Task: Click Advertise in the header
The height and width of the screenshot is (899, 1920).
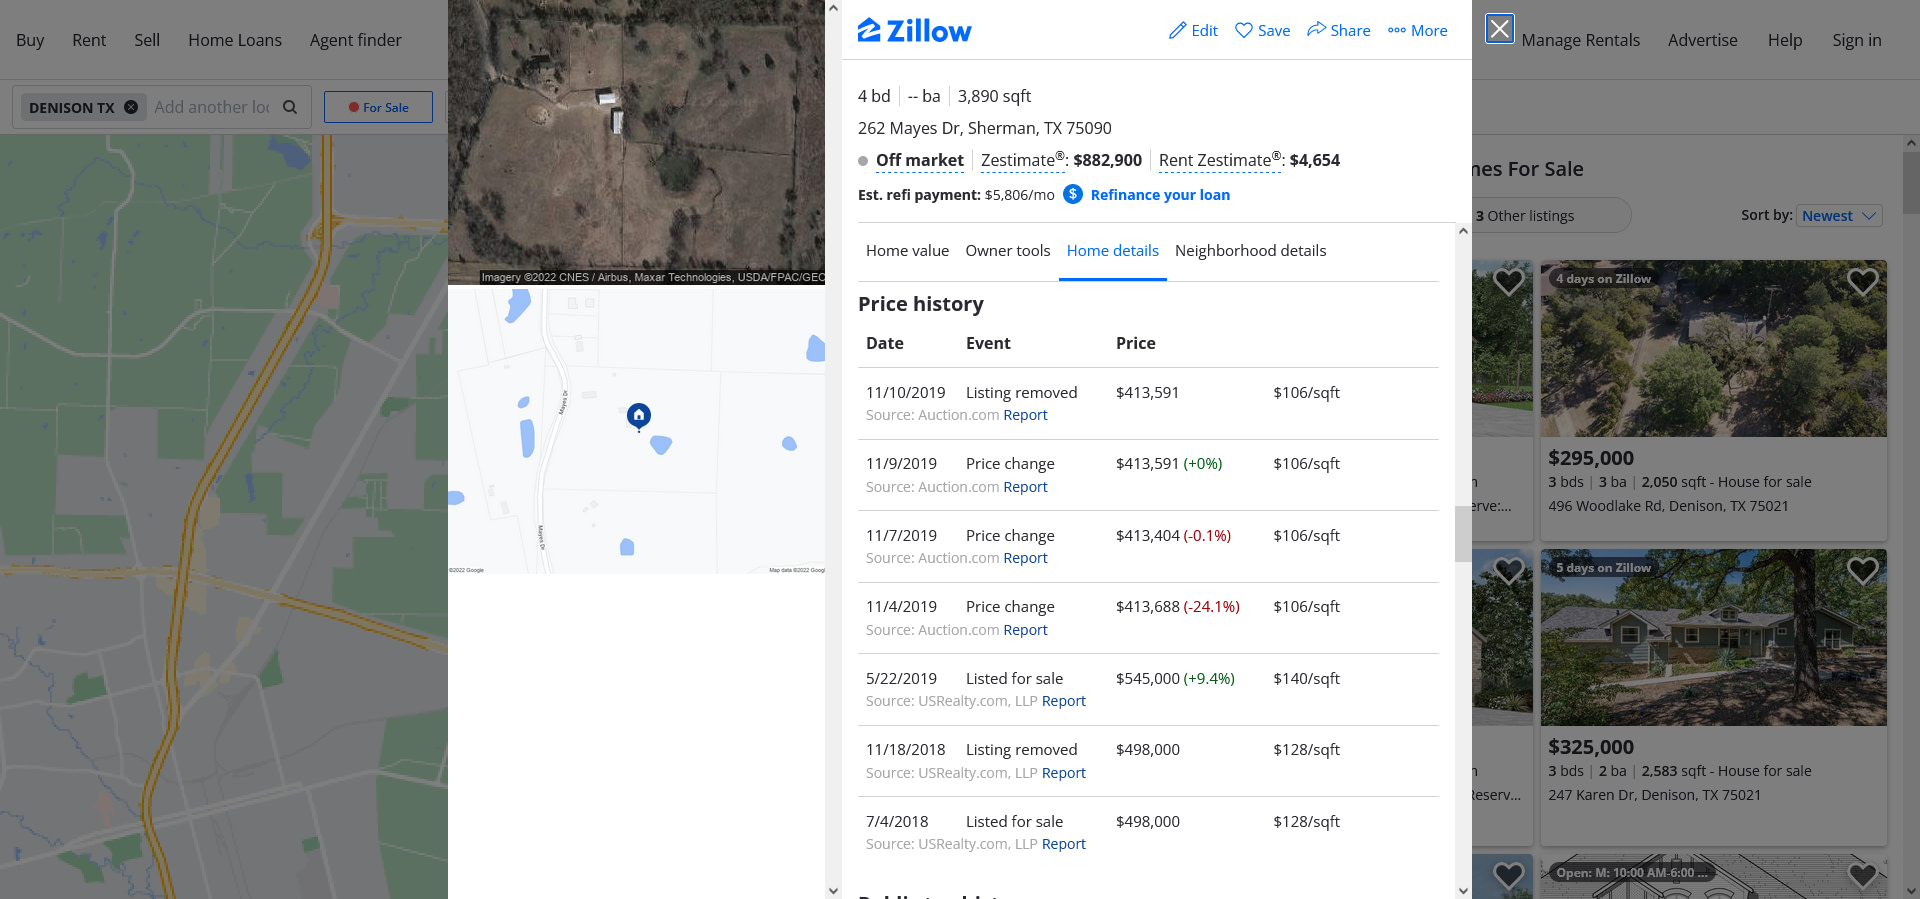Action: click(x=1702, y=40)
